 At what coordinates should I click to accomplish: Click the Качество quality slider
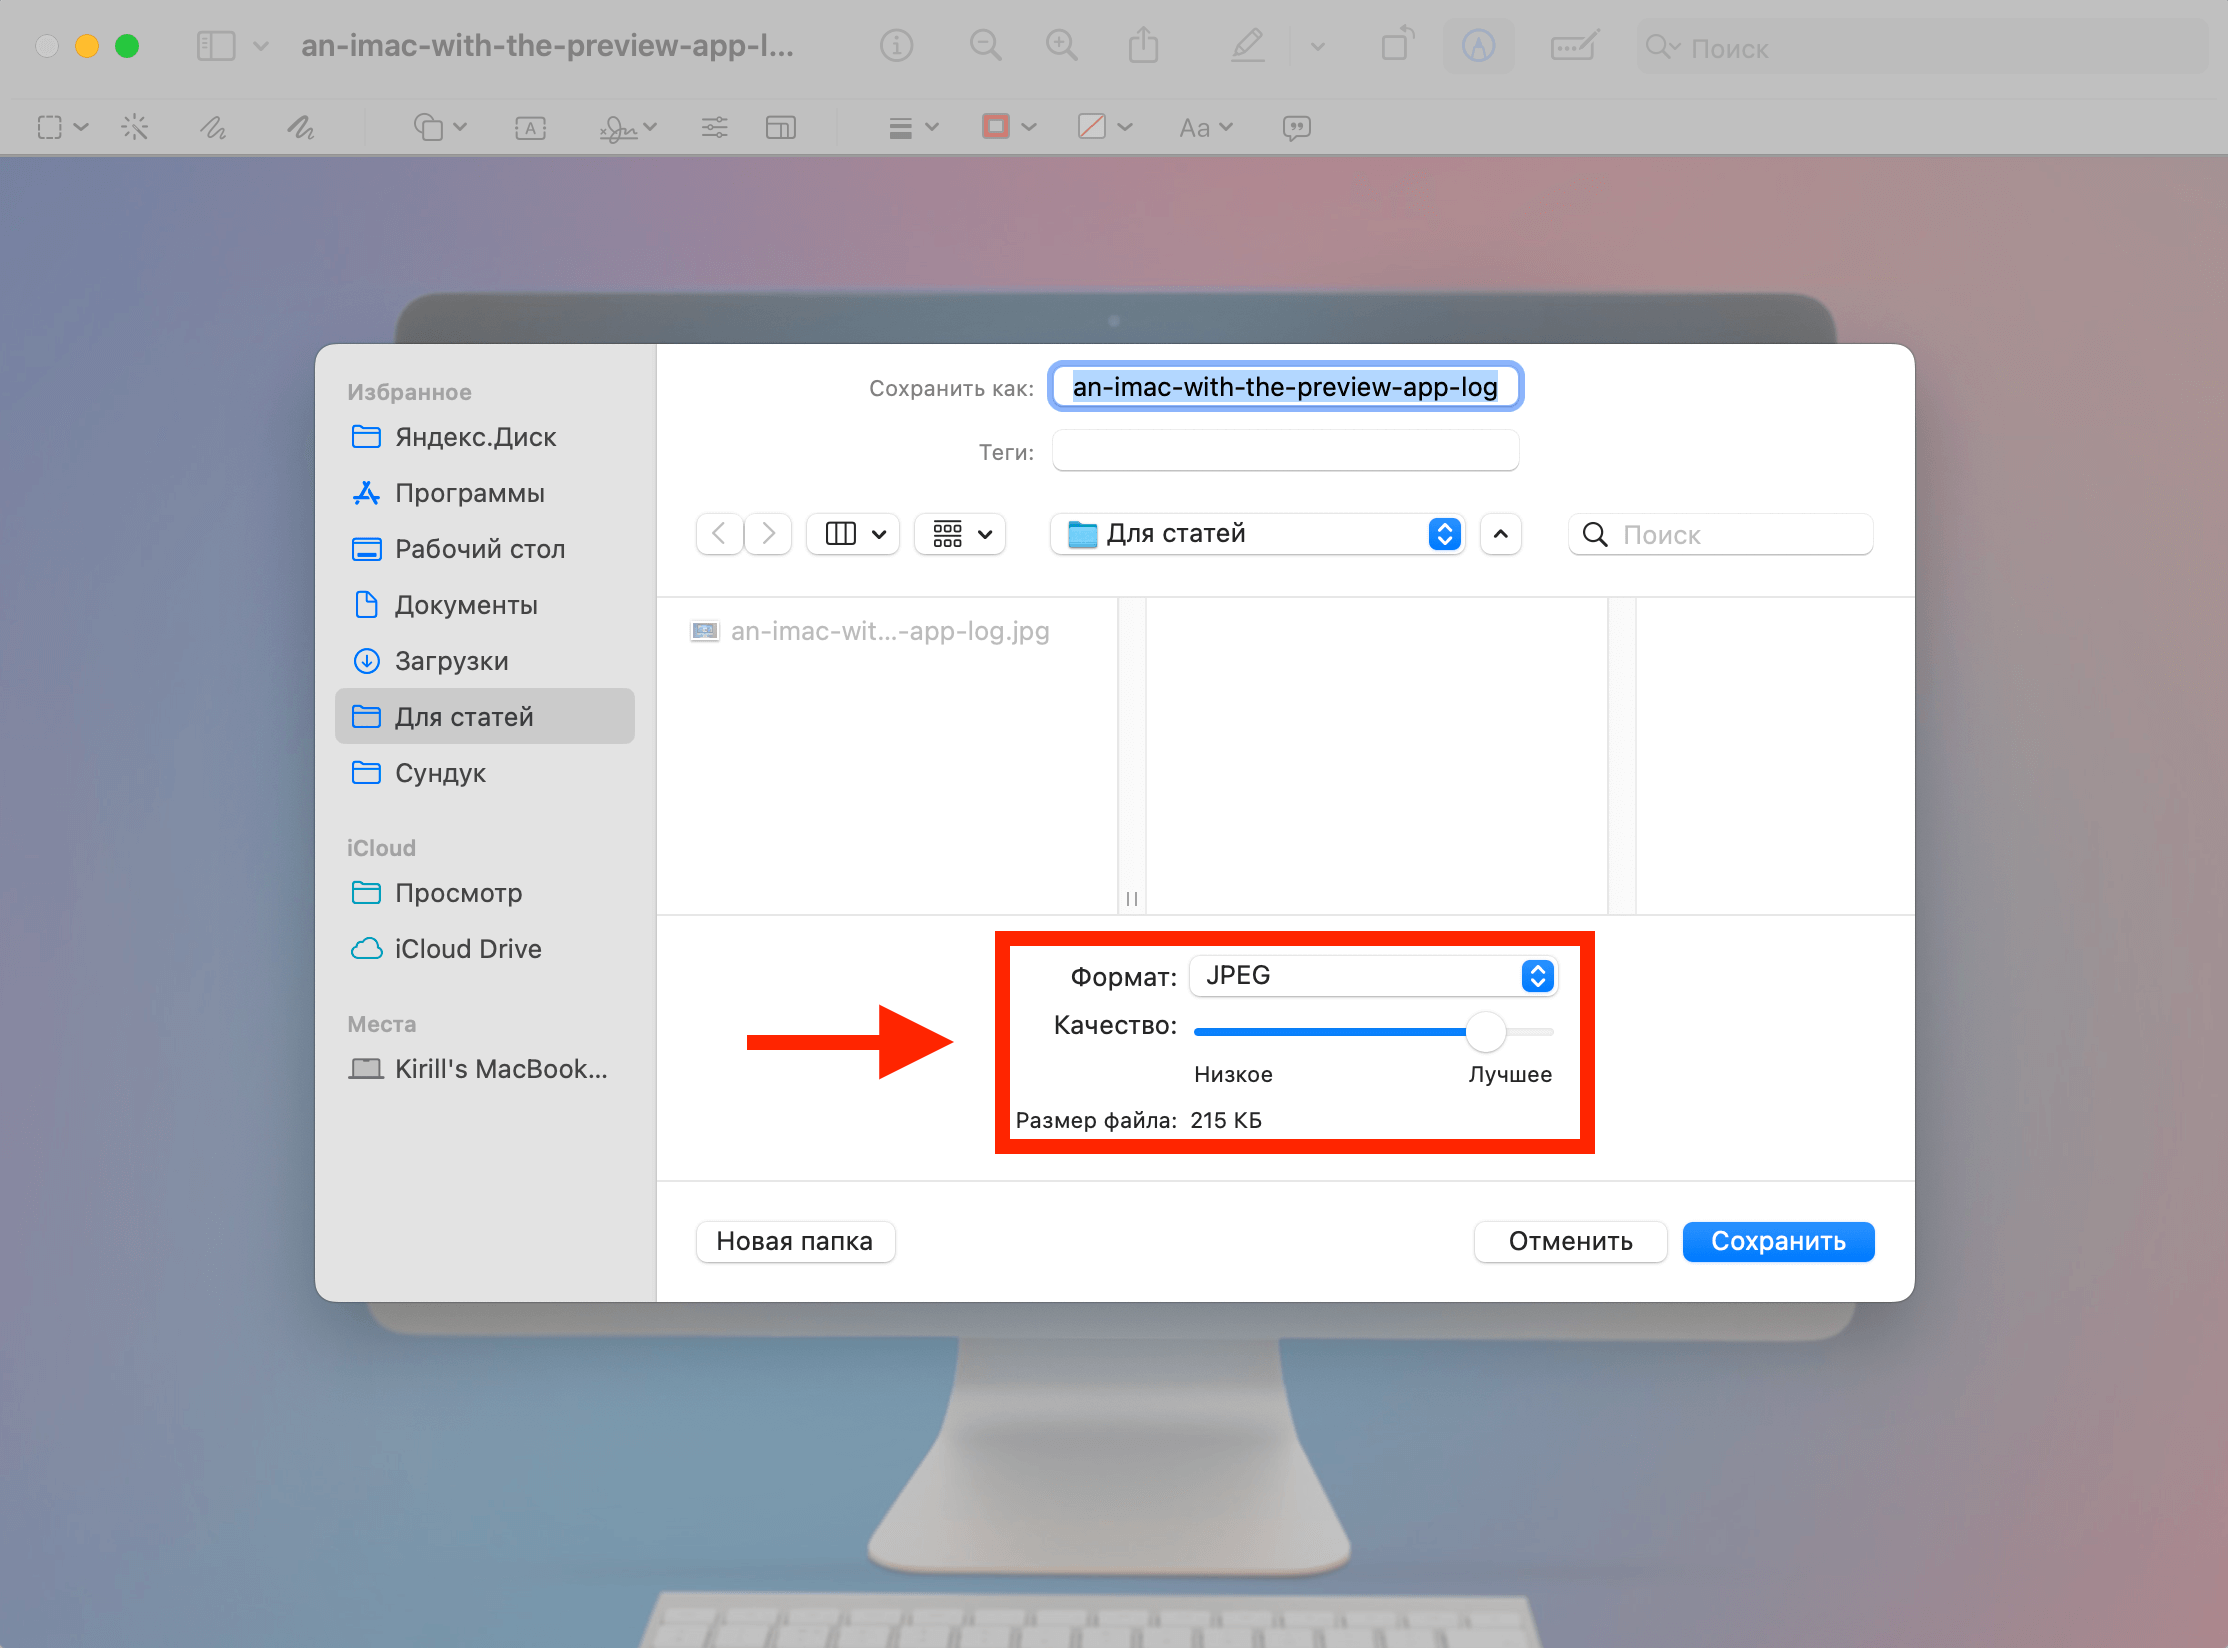click(x=1373, y=1031)
